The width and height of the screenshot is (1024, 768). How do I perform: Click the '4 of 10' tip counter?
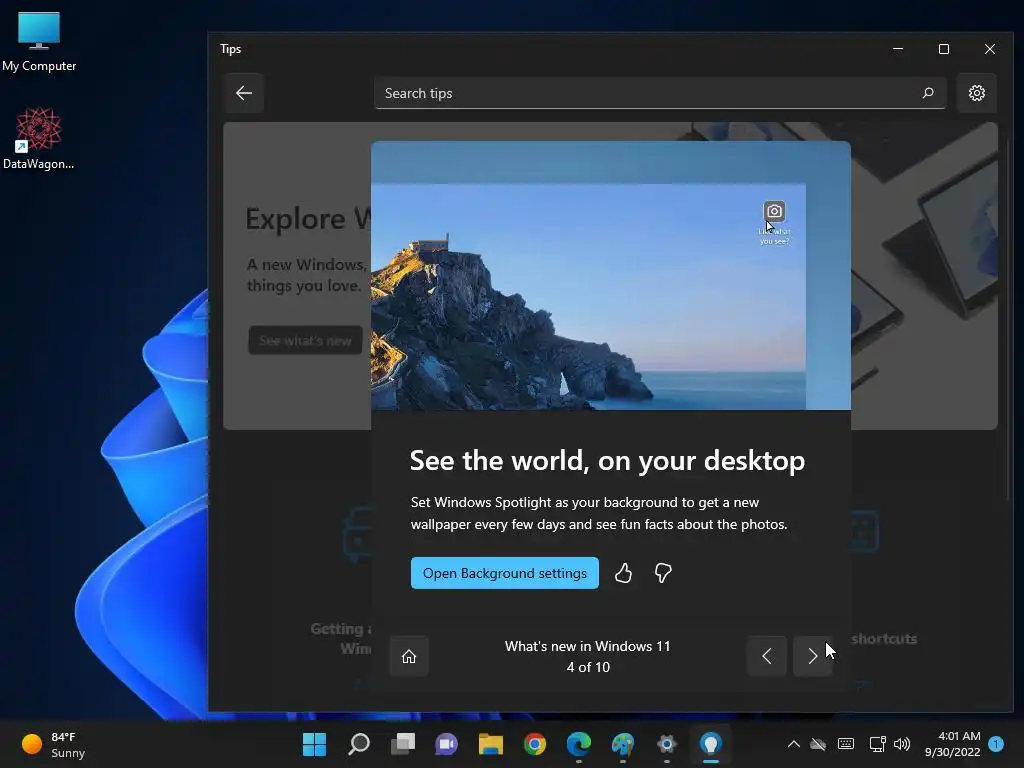click(x=588, y=667)
